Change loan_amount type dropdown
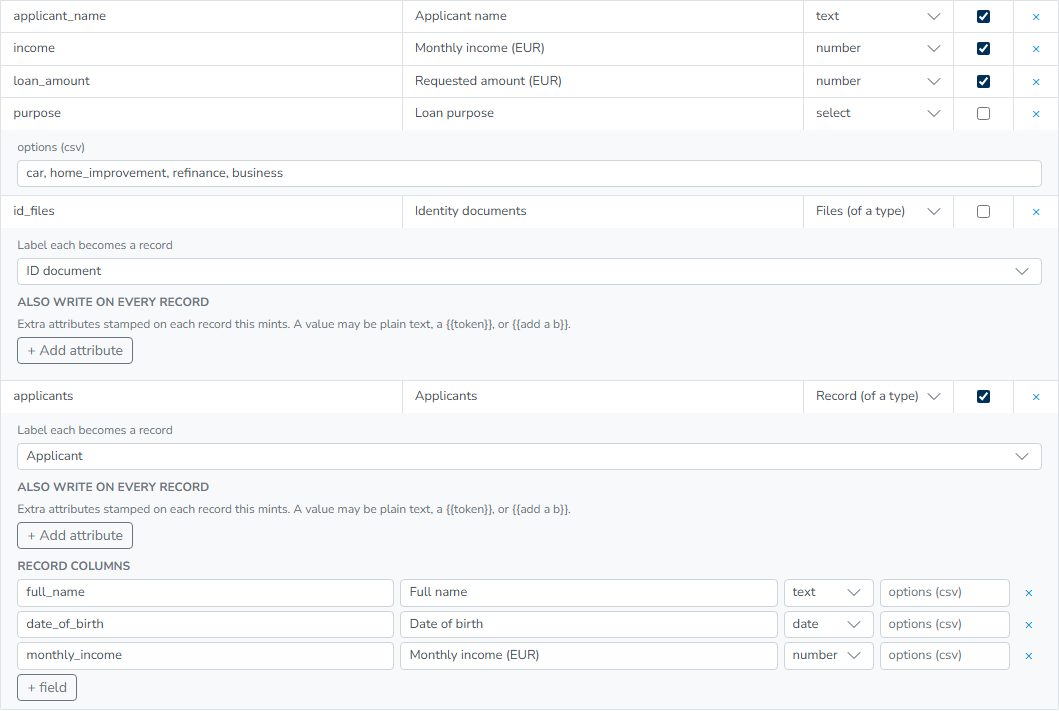The image size is (1059, 711). (878, 81)
